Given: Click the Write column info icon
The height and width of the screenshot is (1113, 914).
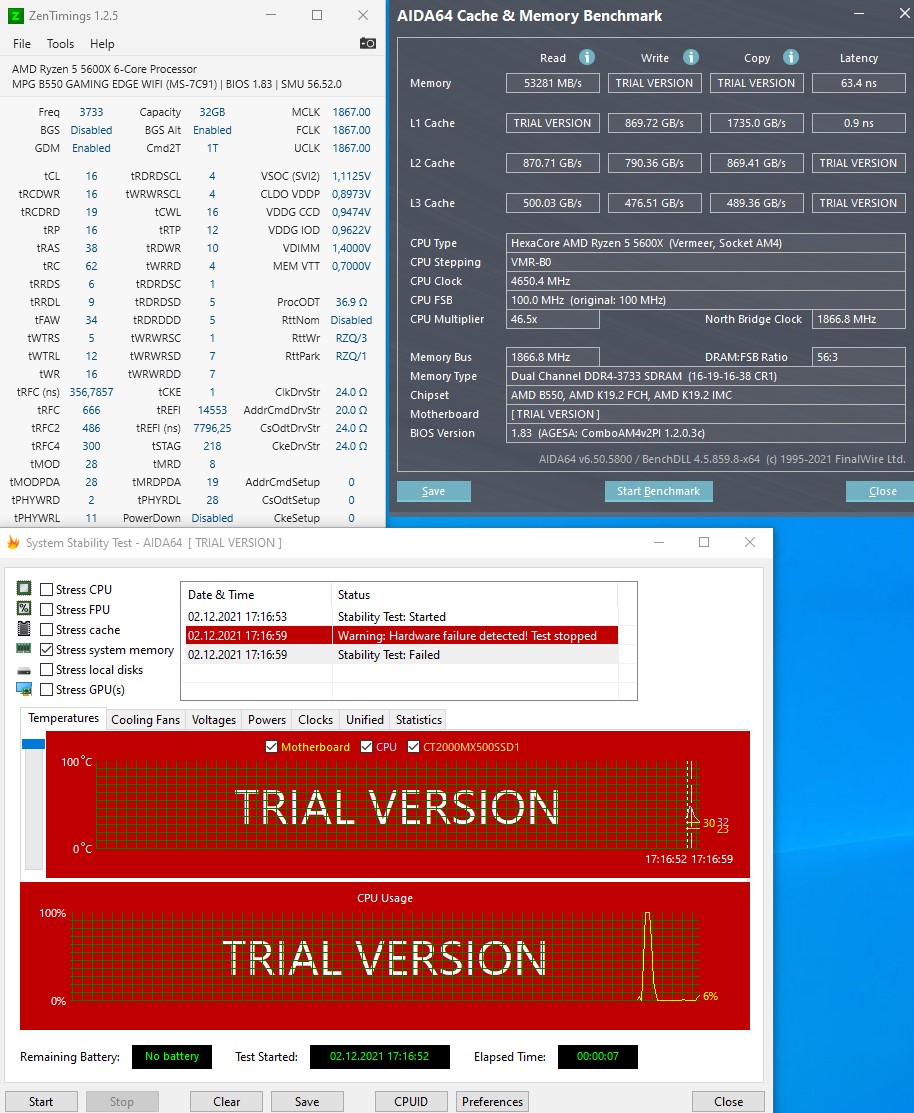Looking at the screenshot, I should (x=690, y=57).
